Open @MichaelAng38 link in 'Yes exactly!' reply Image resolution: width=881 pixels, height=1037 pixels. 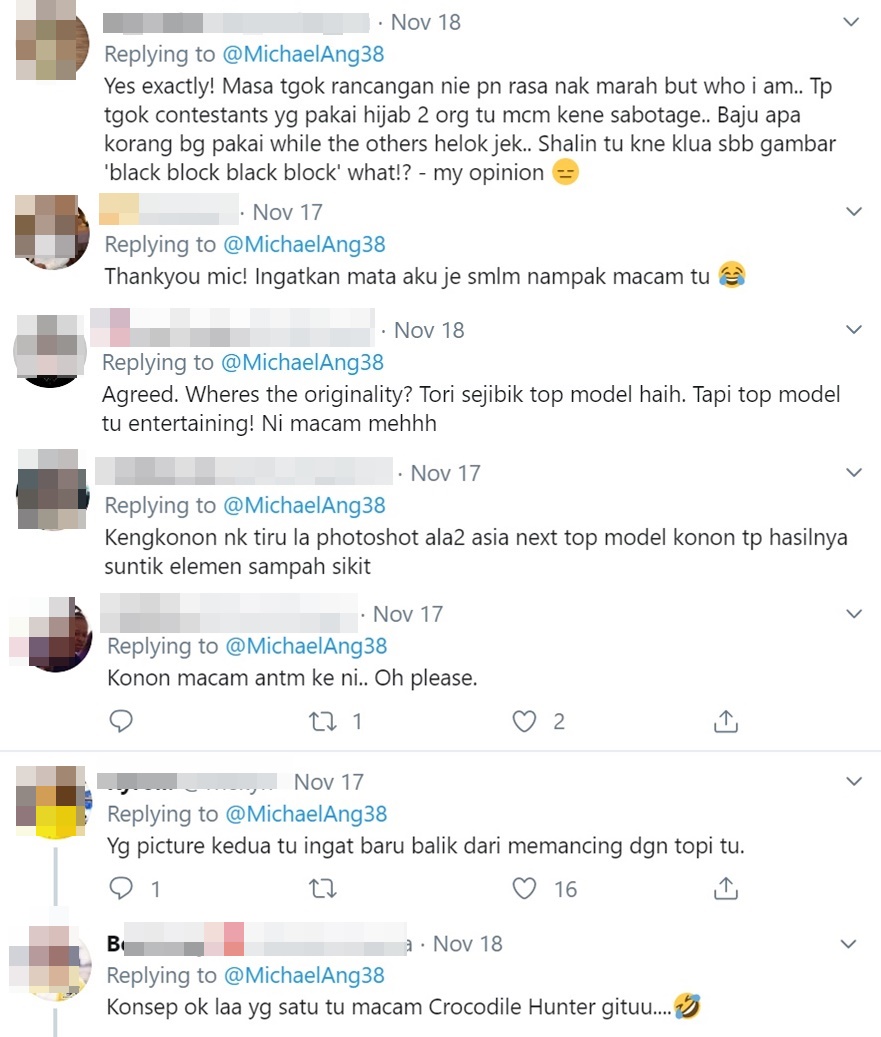click(303, 54)
